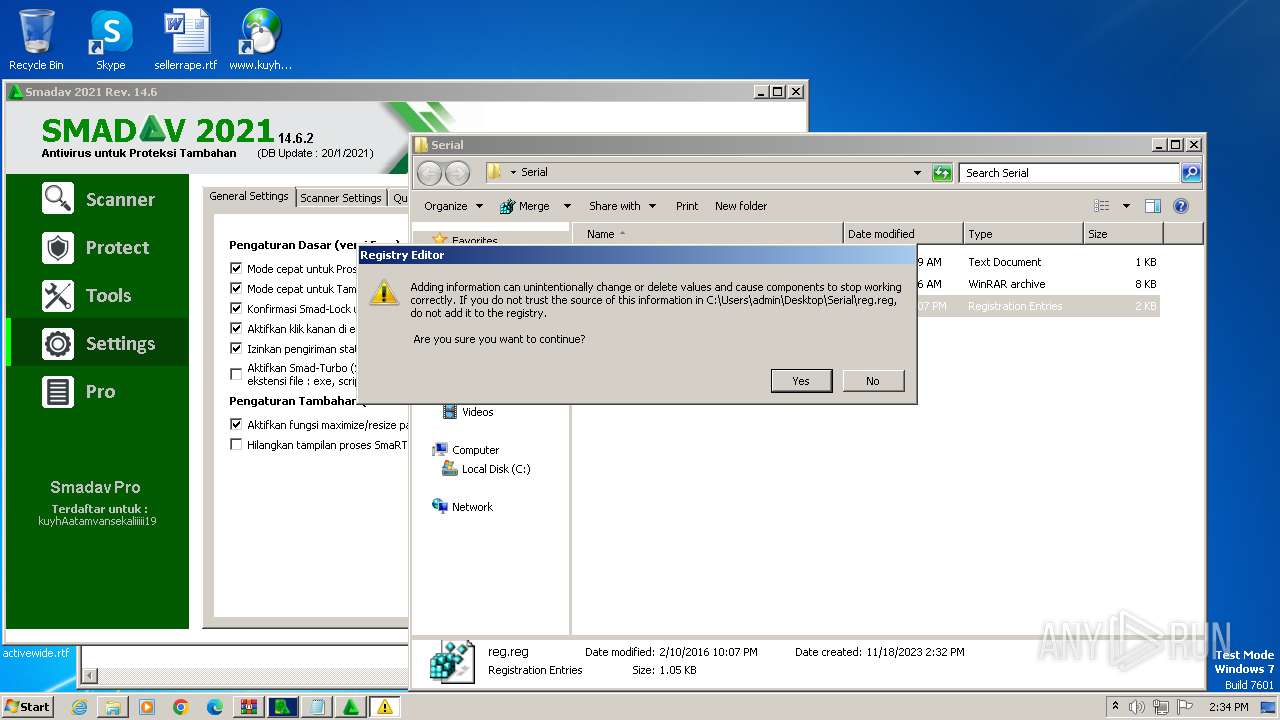Click the Serial breadcrumb dropdown arrow

tap(513, 173)
